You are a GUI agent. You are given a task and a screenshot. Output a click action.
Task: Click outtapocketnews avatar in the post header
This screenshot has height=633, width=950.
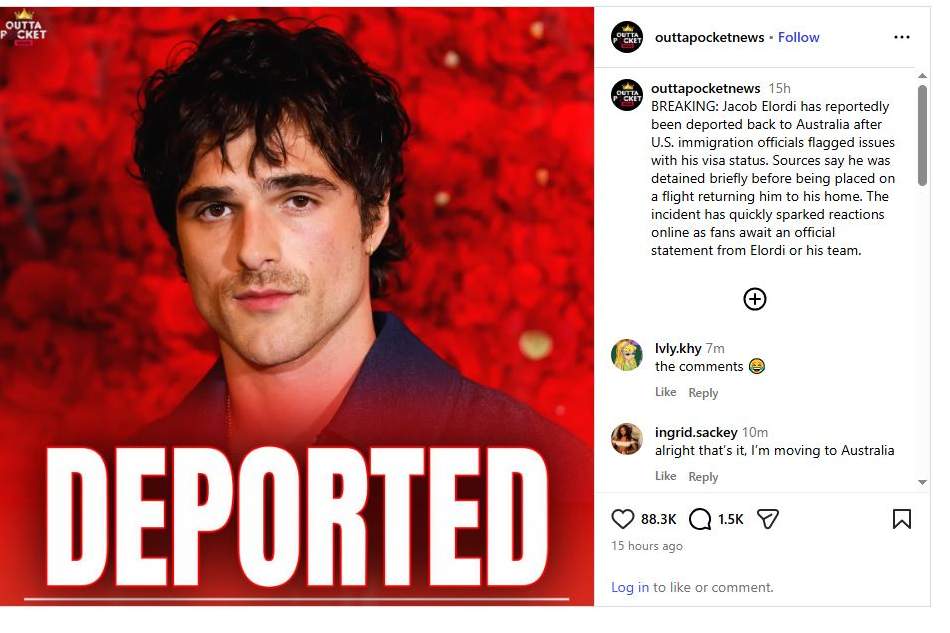point(627,37)
